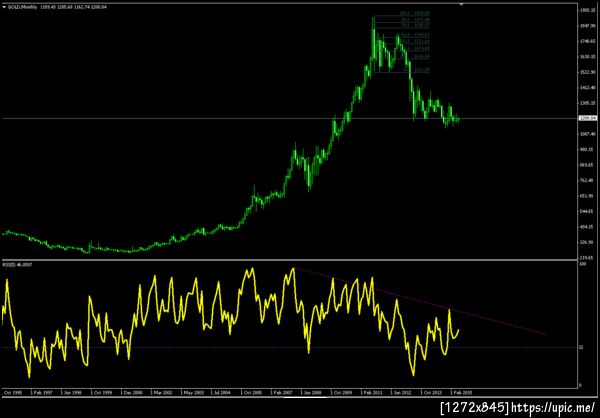Click the 1 Dec 2000 date label
The image size is (600, 418).
click(132, 392)
